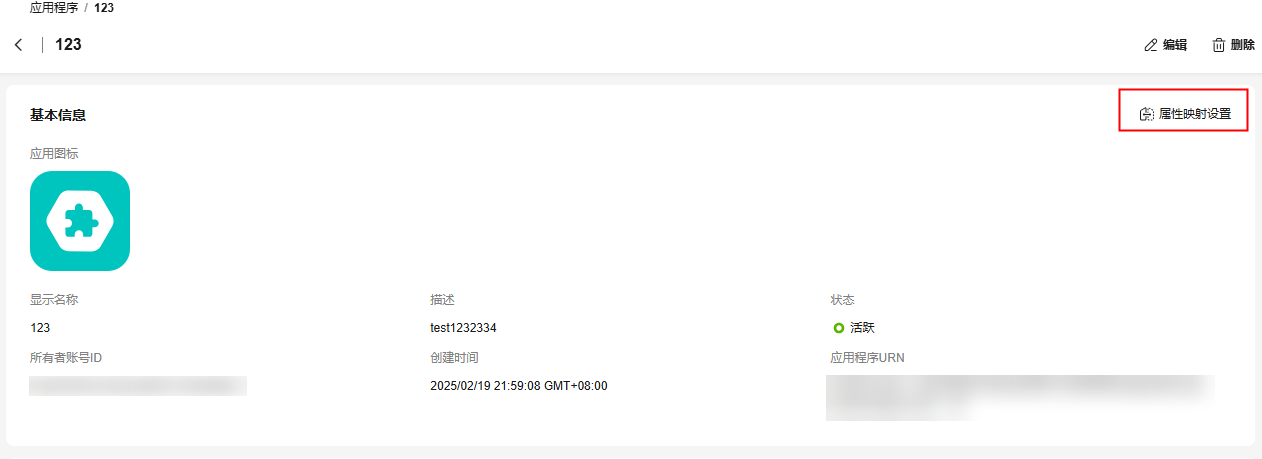Click the back arrow beside title 123
Image resolution: width=1262 pixels, height=459 pixels.
pos(19,45)
